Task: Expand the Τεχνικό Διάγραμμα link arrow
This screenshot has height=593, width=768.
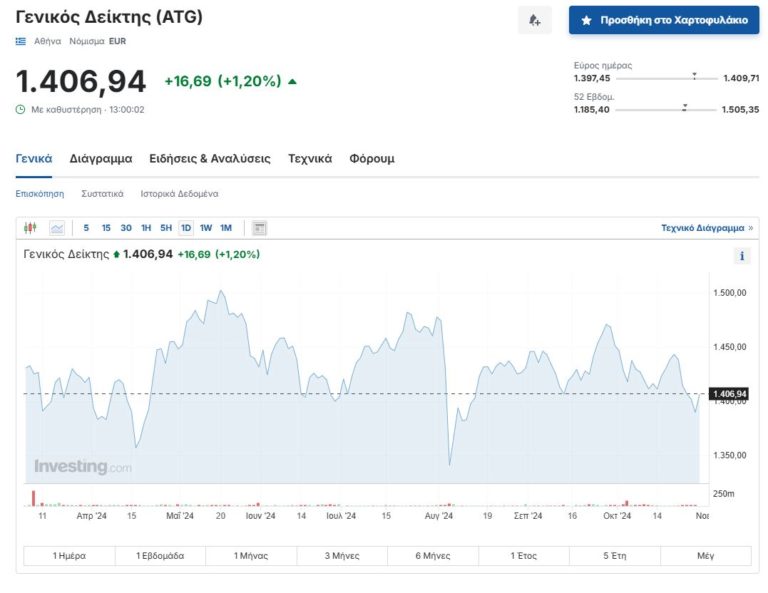Action: [x=751, y=228]
